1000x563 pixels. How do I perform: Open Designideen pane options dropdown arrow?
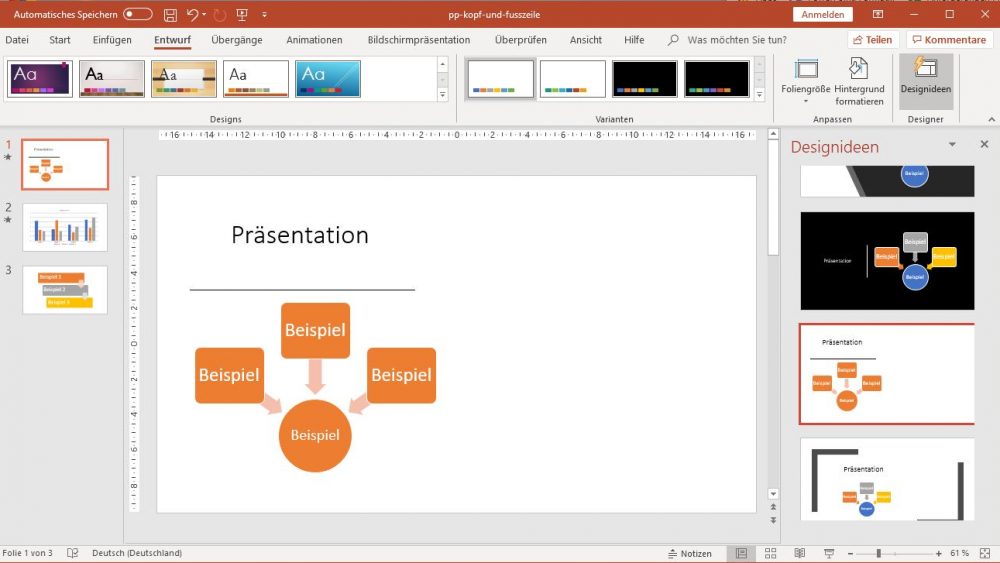952,145
